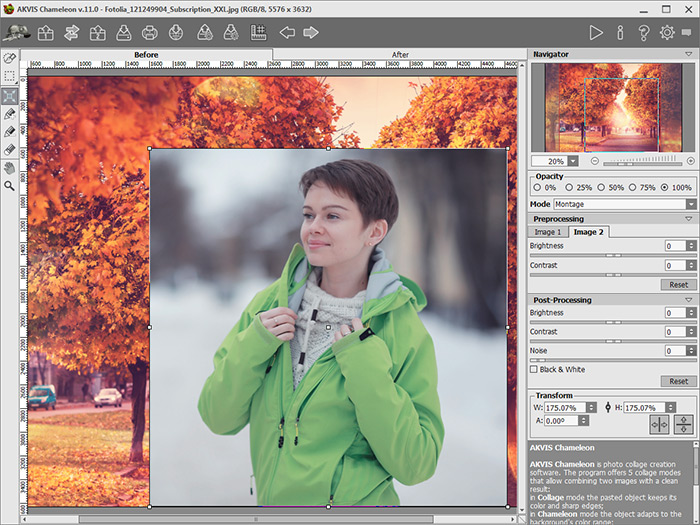Select the dotted rectangle selection tool
Screen dimensions: 700x525
[9, 76]
